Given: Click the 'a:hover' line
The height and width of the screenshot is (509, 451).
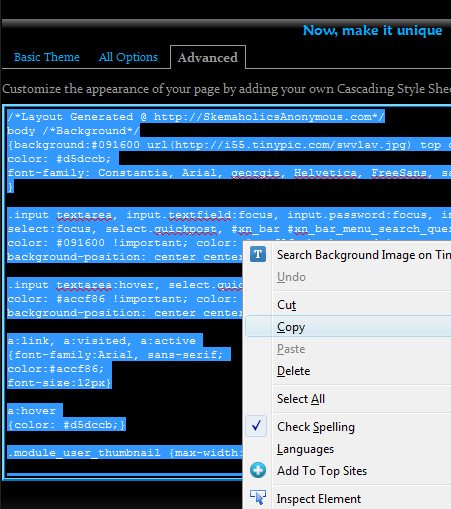Looking at the screenshot, I should (32, 411).
